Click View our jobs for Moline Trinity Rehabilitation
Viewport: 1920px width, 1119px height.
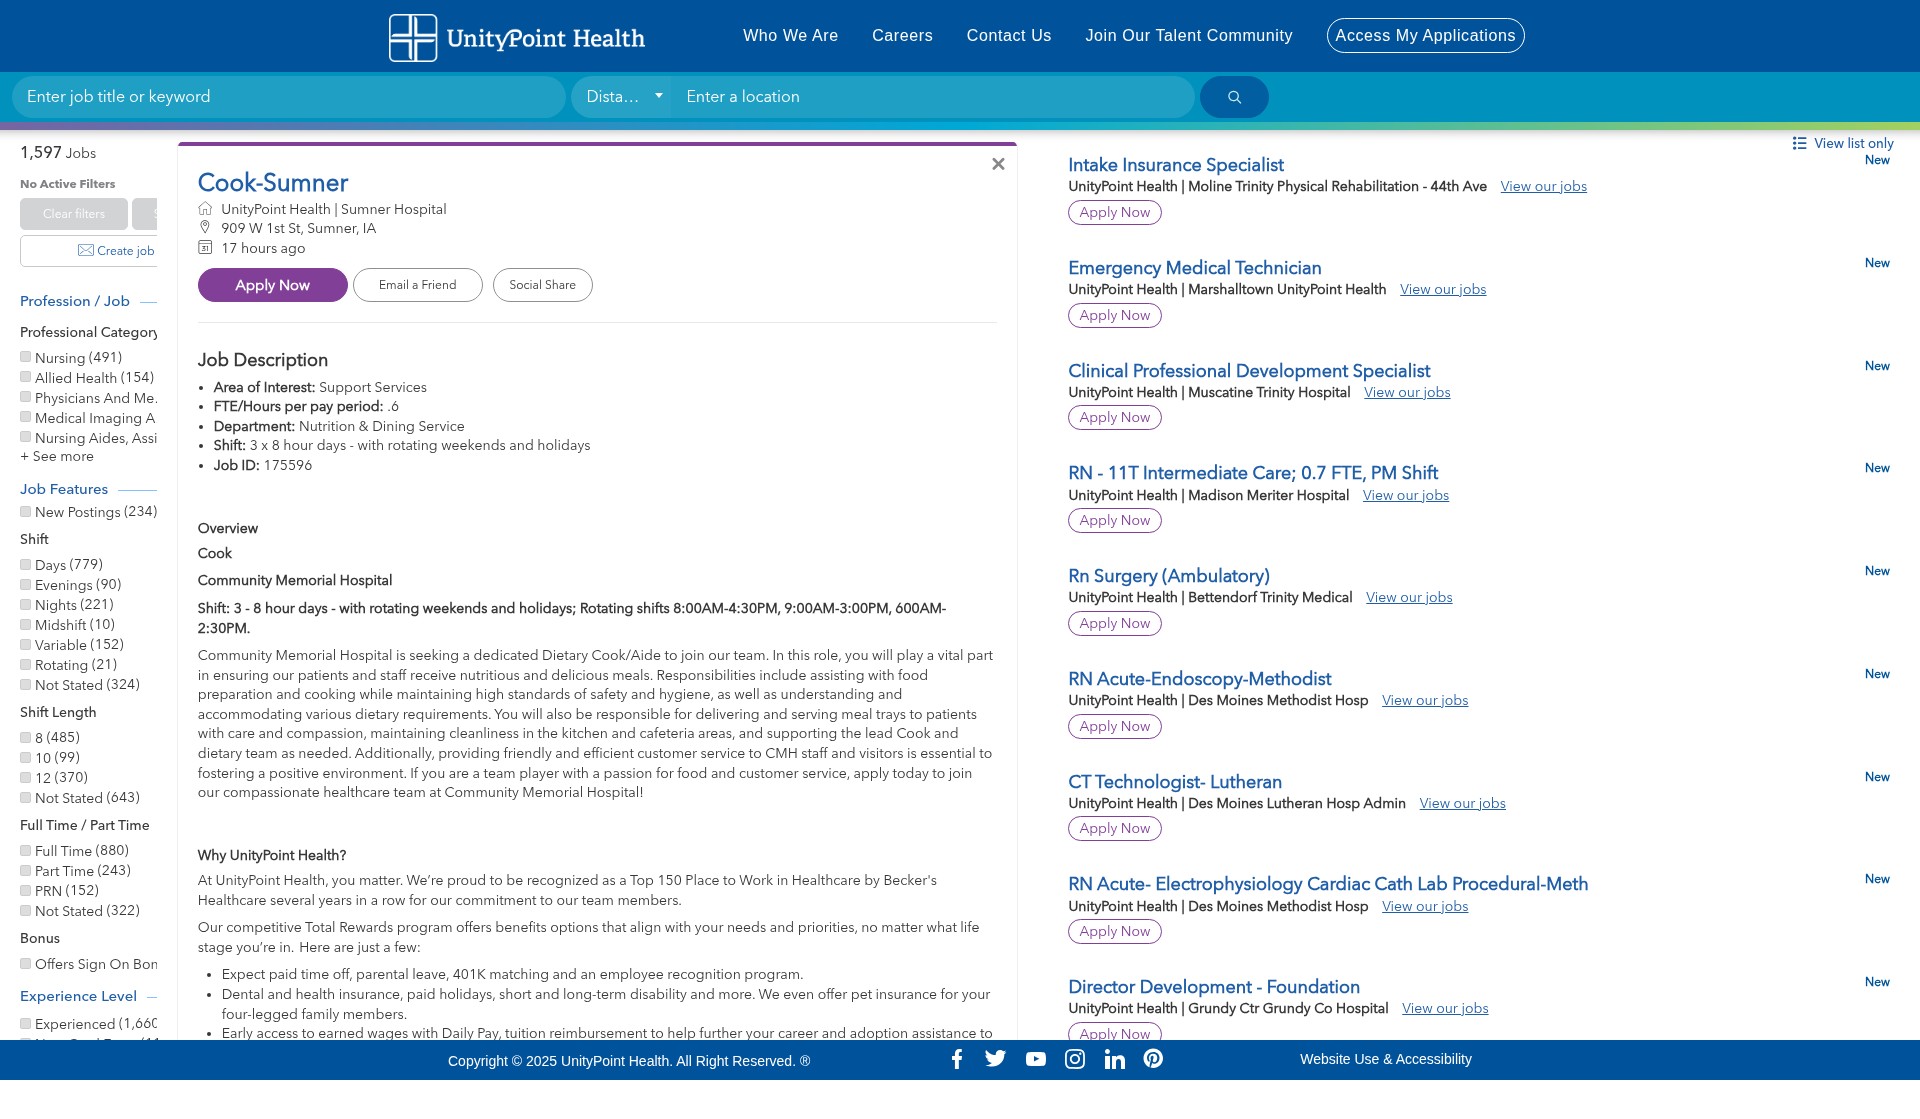pos(1544,187)
